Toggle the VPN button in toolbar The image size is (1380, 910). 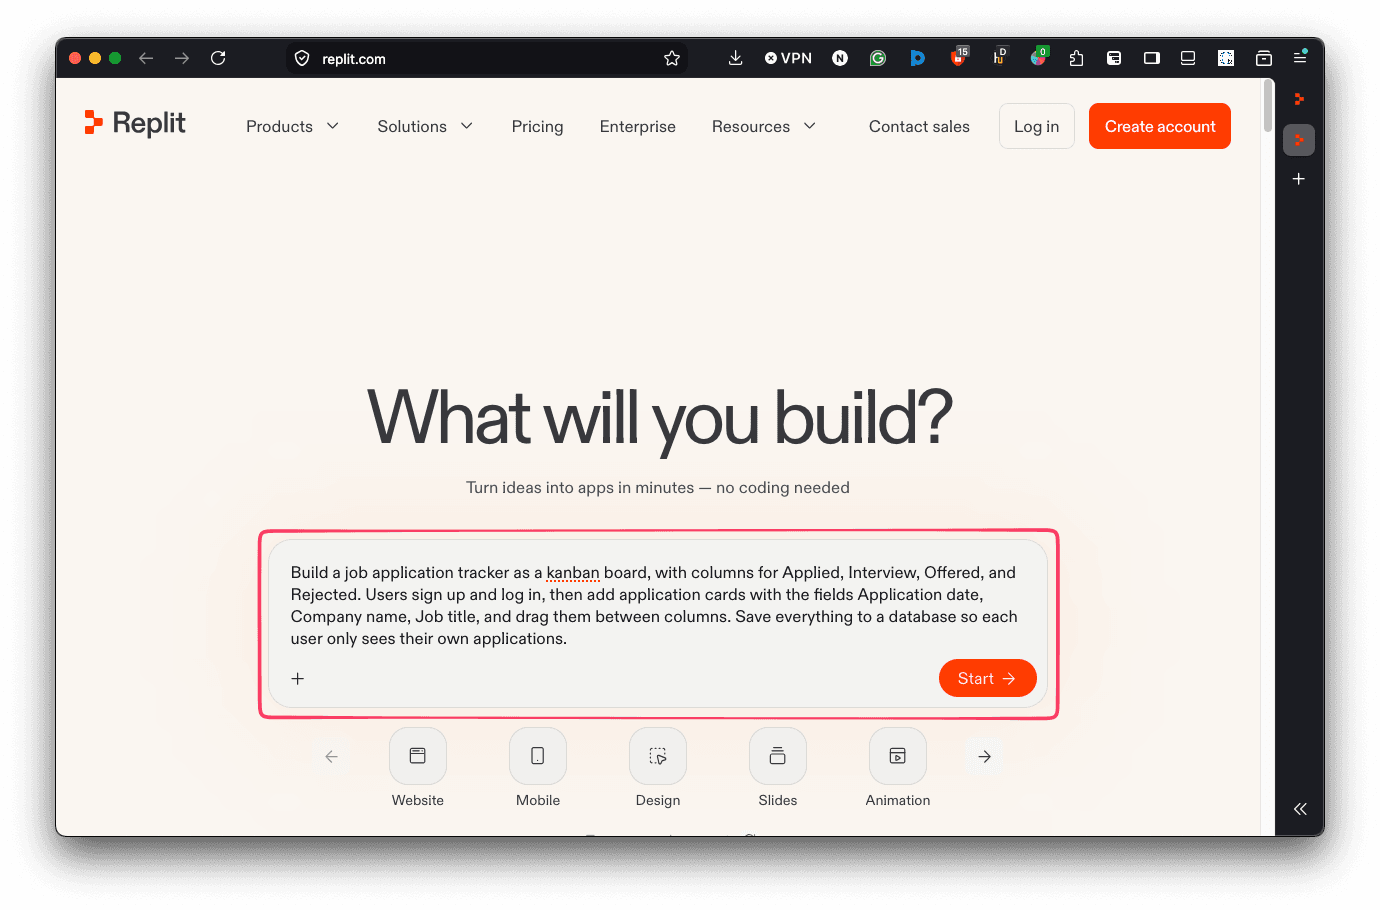tap(788, 58)
